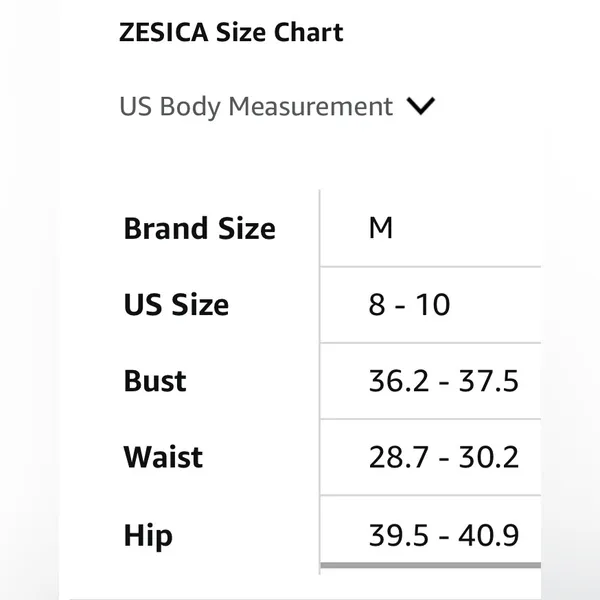Click the 37.5 upper bust number
The width and height of the screenshot is (600, 600).
click(x=489, y=381)
